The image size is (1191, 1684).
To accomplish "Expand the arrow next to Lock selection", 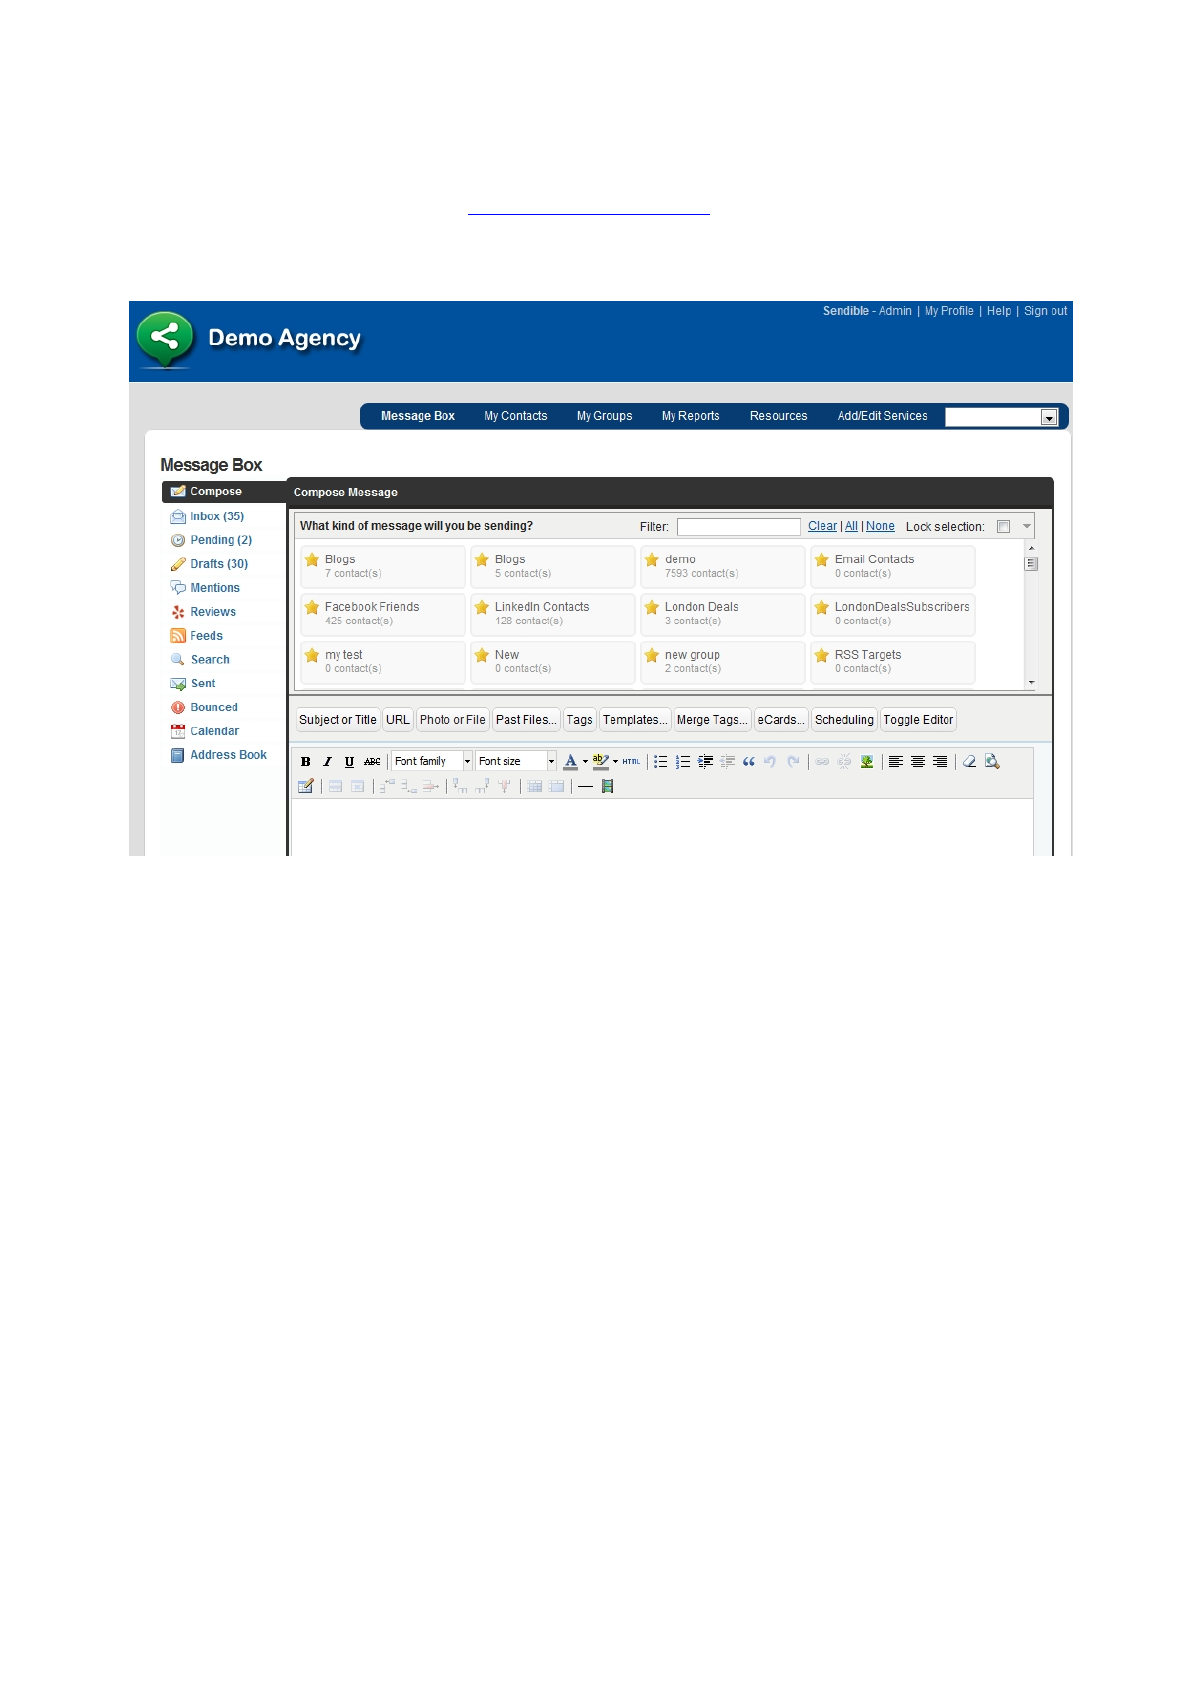I will (x=1026, y=527).
